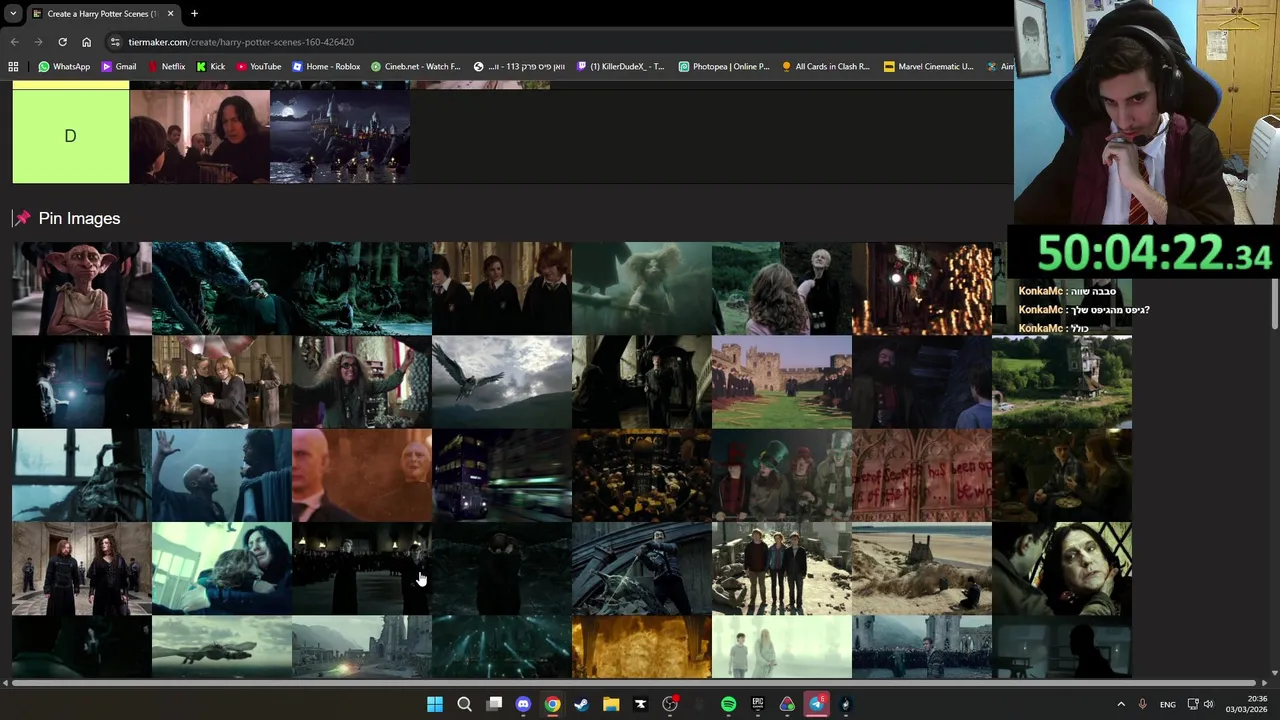The width and height of the screenshot is (1280, 720).
Task: Pick Snape hugging Lily image
Action: (222, 569)
